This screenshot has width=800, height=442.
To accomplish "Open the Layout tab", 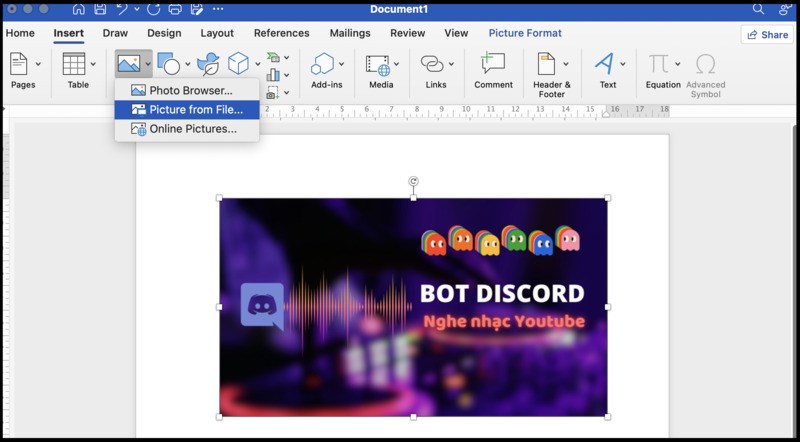I will tap(217, 33).
